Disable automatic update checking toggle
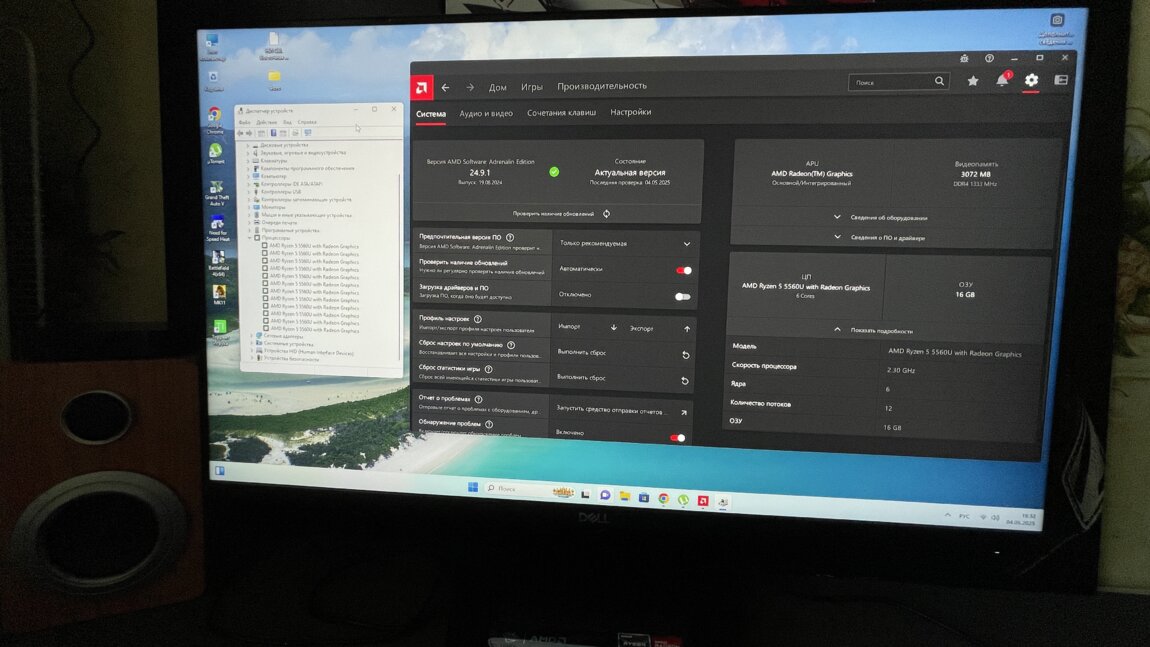This screenshot has height=647, width=1150. click(683, 270)
